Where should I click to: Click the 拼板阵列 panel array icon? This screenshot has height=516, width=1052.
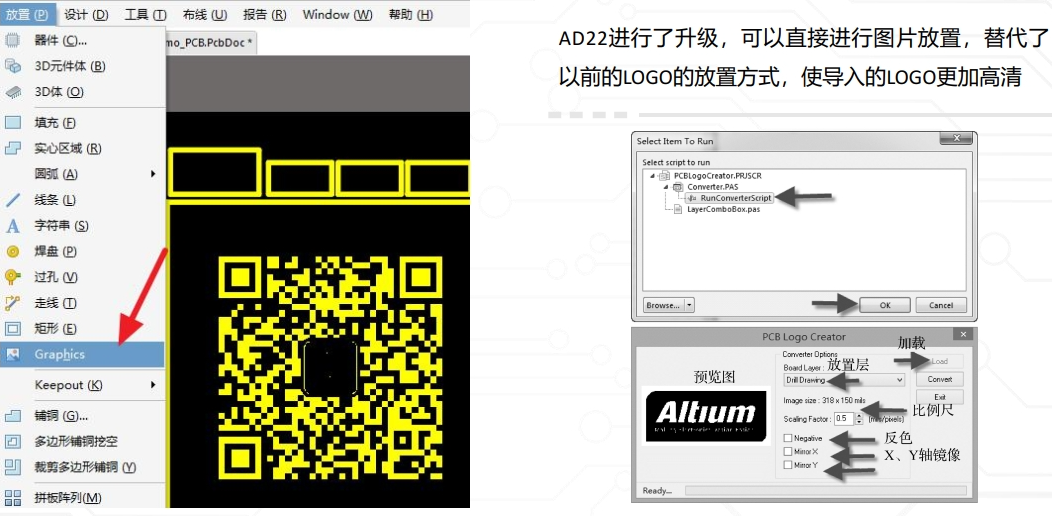[13, 498]
